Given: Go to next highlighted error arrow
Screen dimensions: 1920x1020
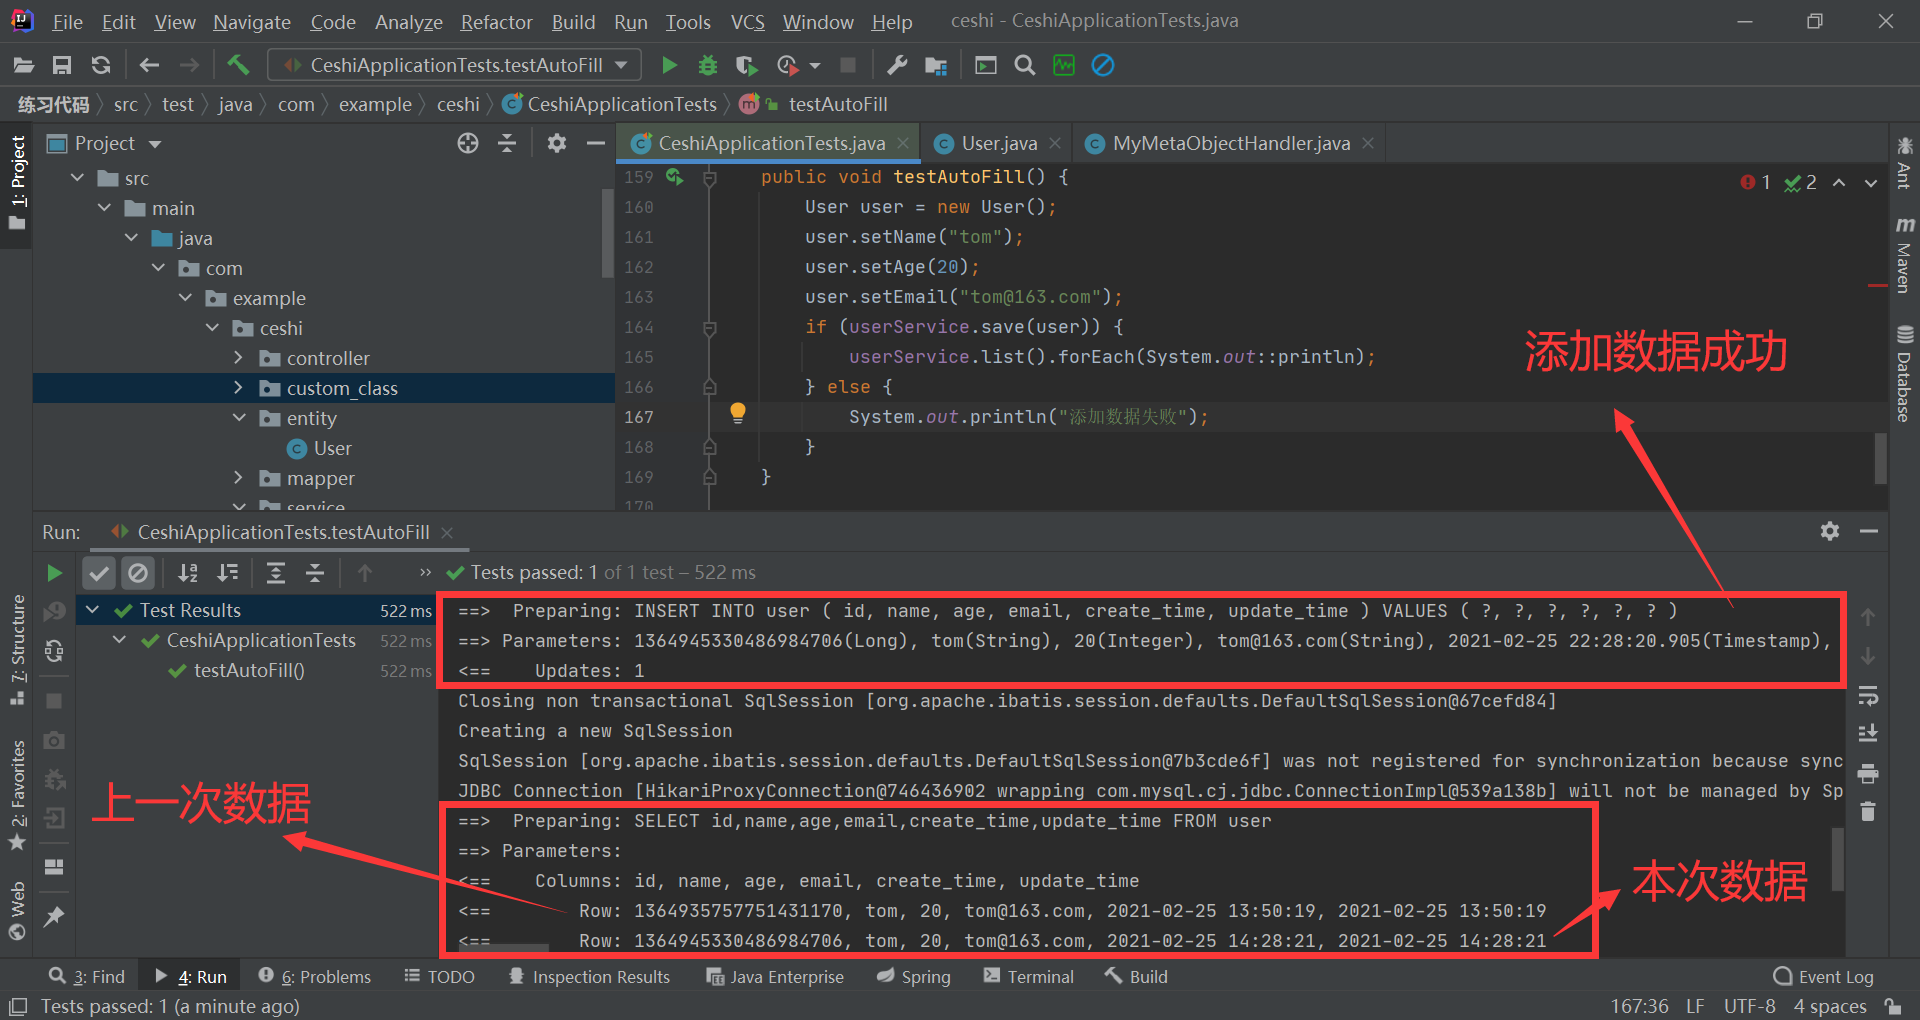Looking at the screenshot, I should coord(1870,183).
